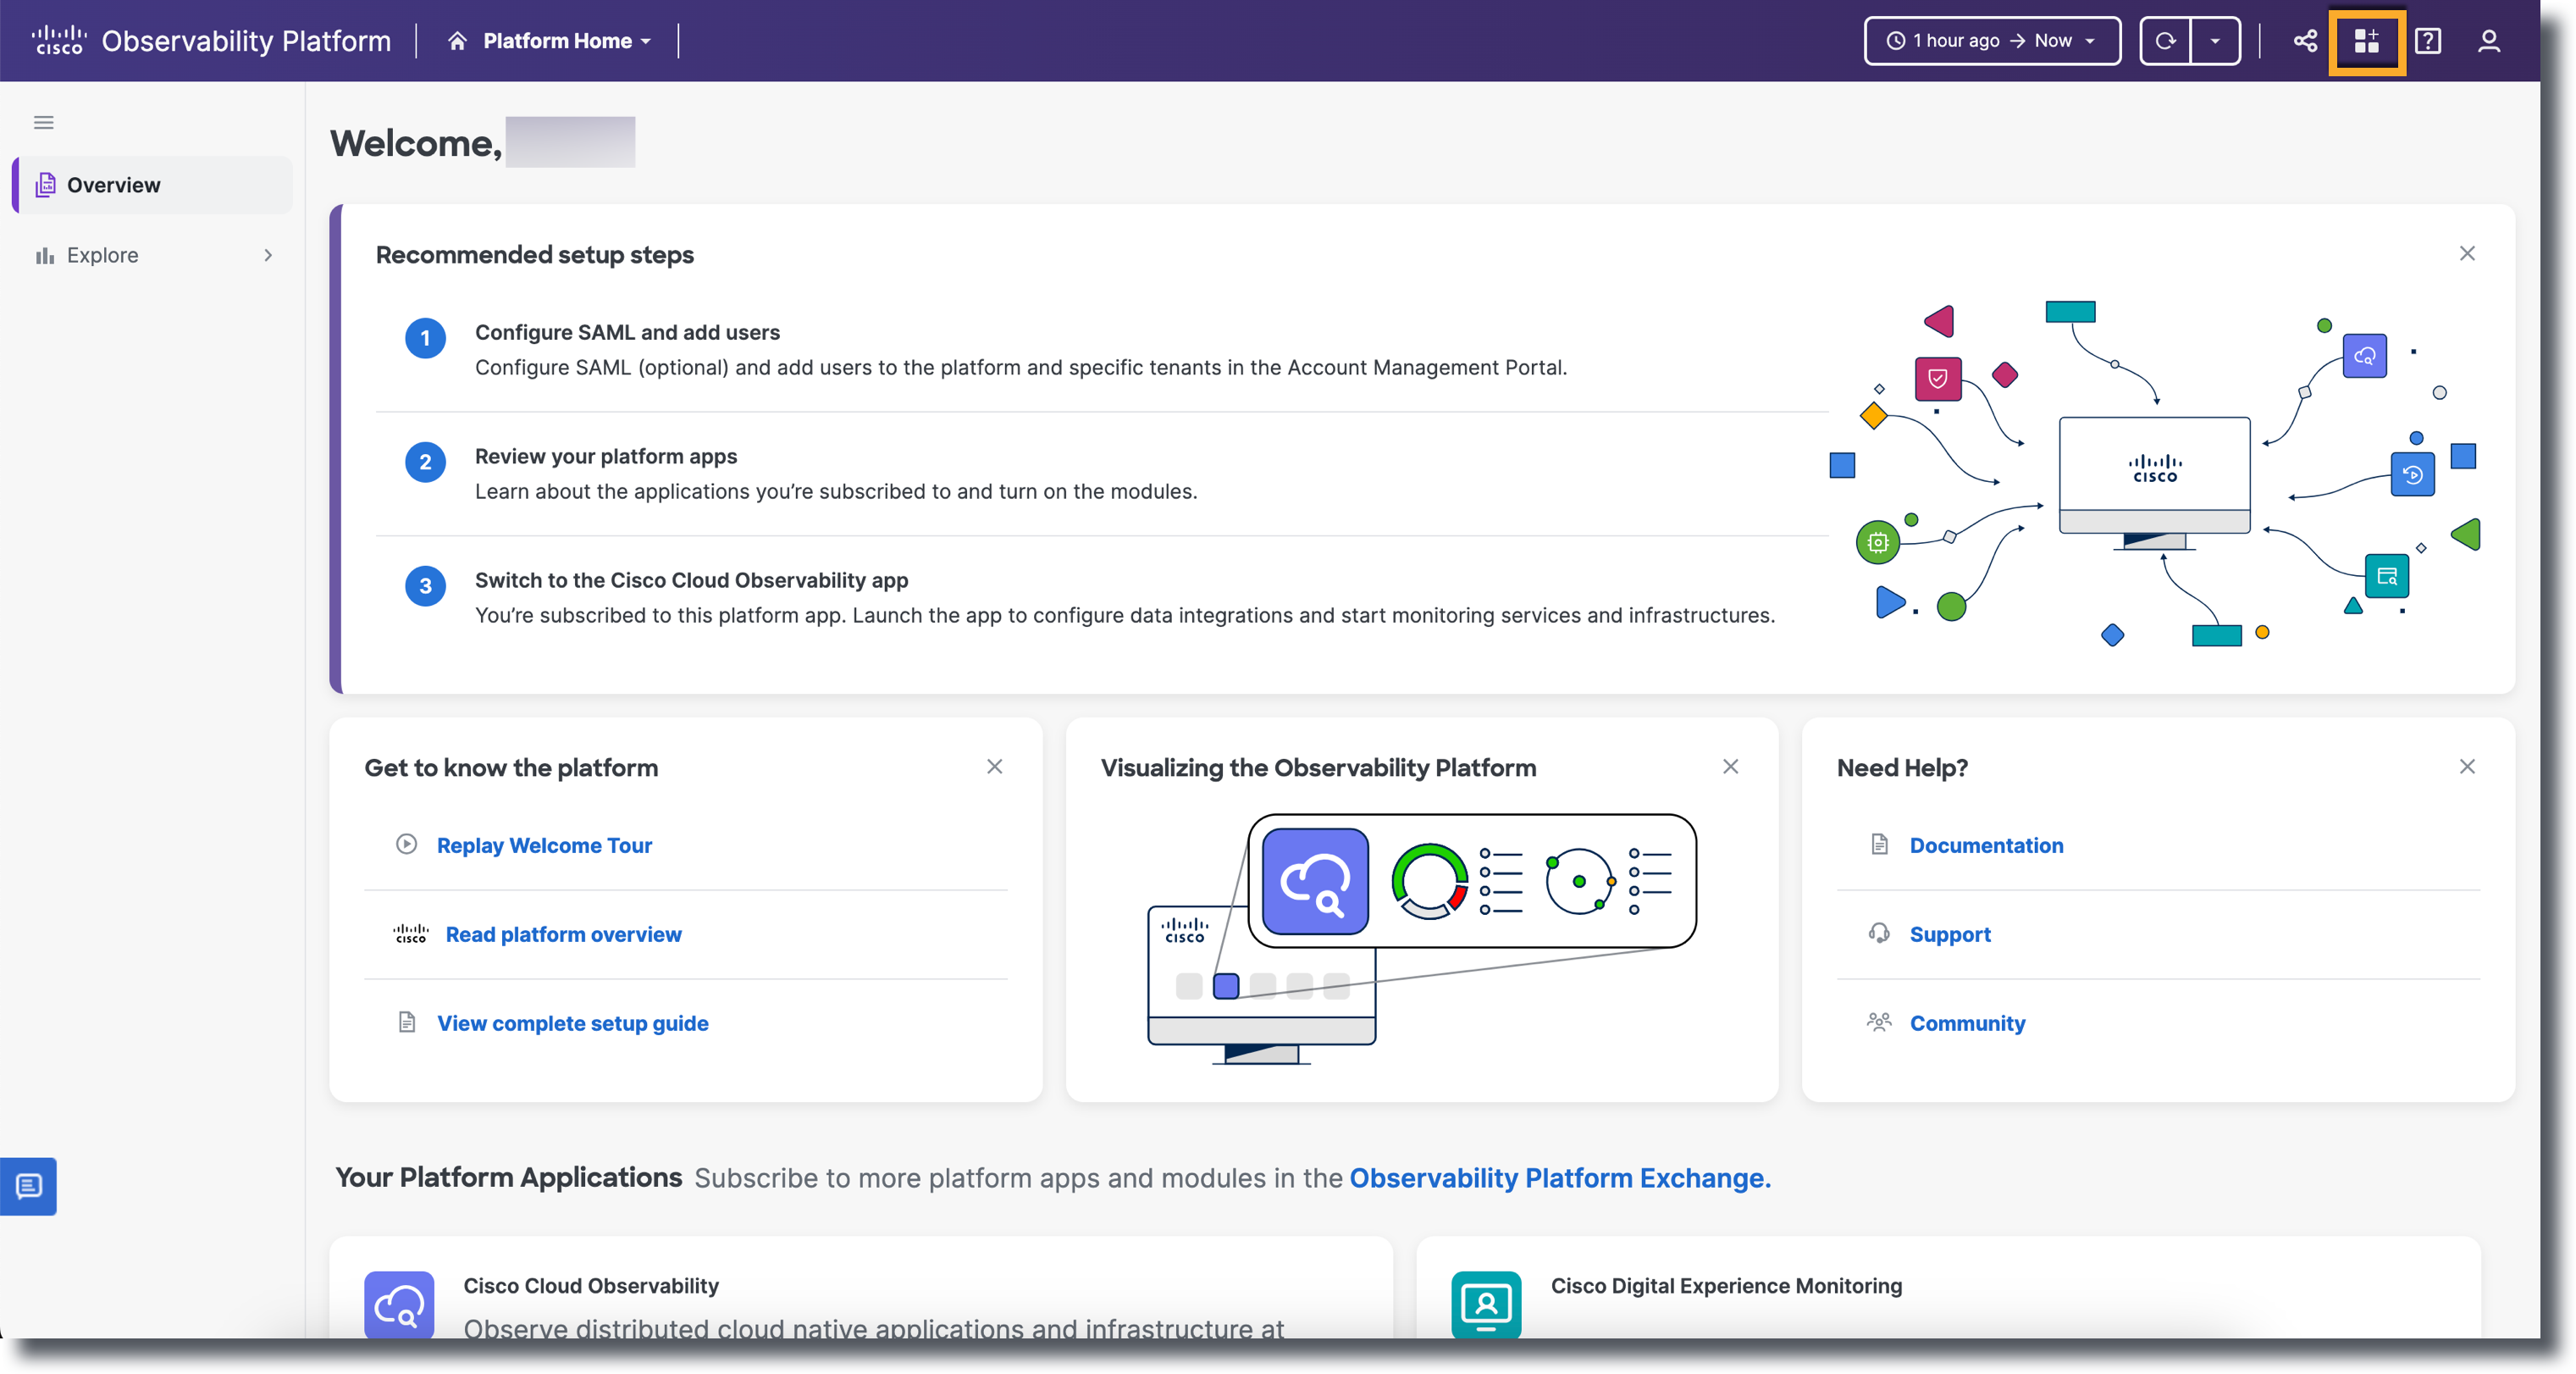Click the Visualizing the Observability Platform illustration
This screenshot has height=1374, width=2576.
point(1421,939)
